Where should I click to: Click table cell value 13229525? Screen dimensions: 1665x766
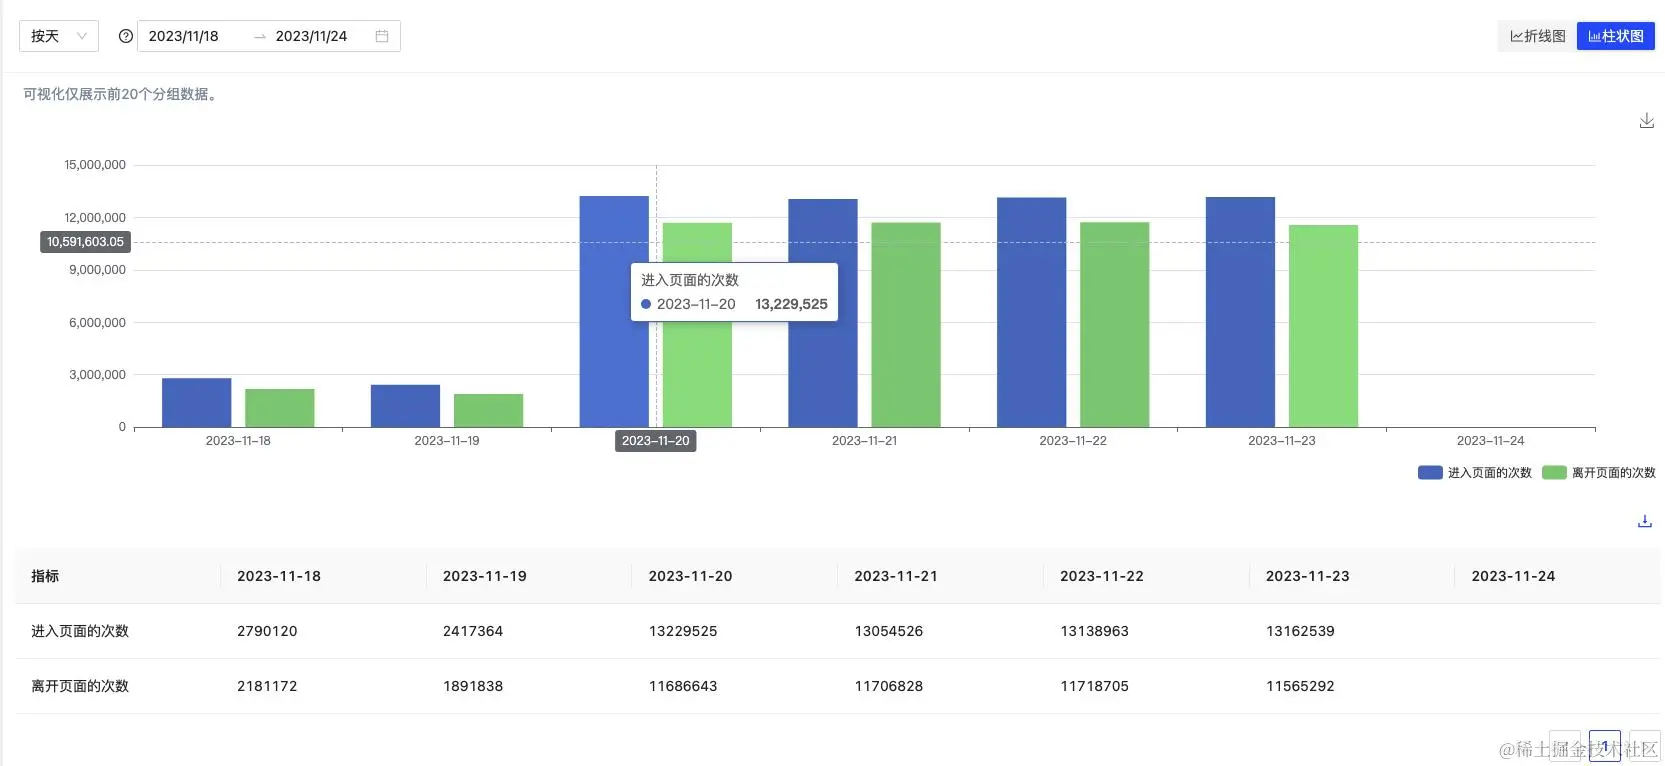[x=683, y=631]
